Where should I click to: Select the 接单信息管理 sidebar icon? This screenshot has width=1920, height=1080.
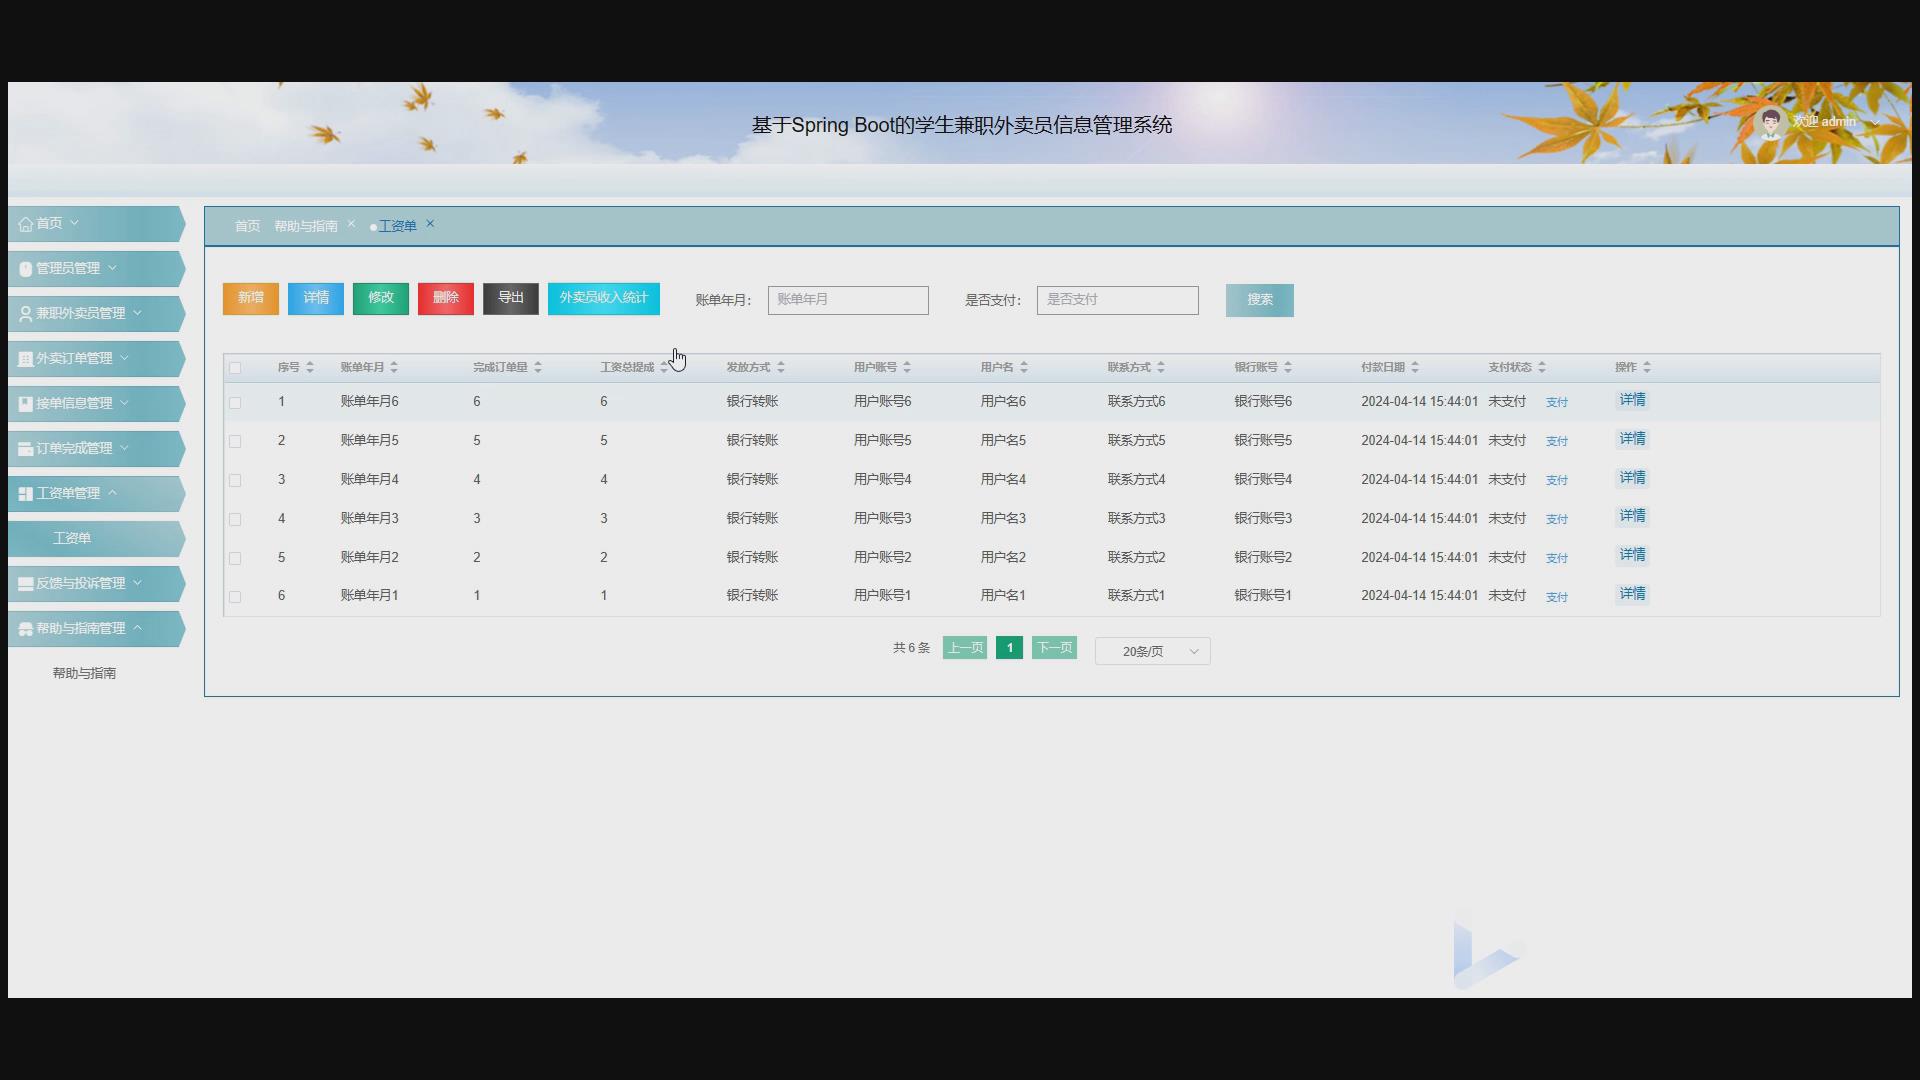point(25,403)
